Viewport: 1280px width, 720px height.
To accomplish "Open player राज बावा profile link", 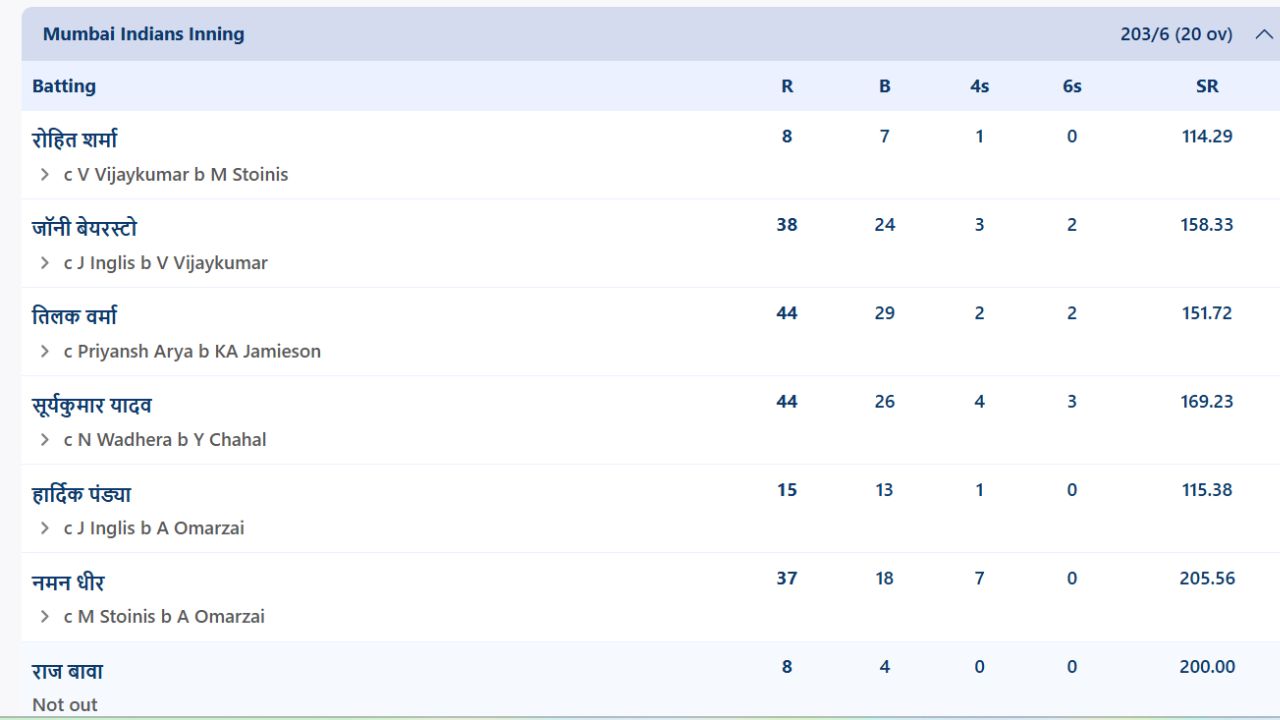I will tap(67, 671).
